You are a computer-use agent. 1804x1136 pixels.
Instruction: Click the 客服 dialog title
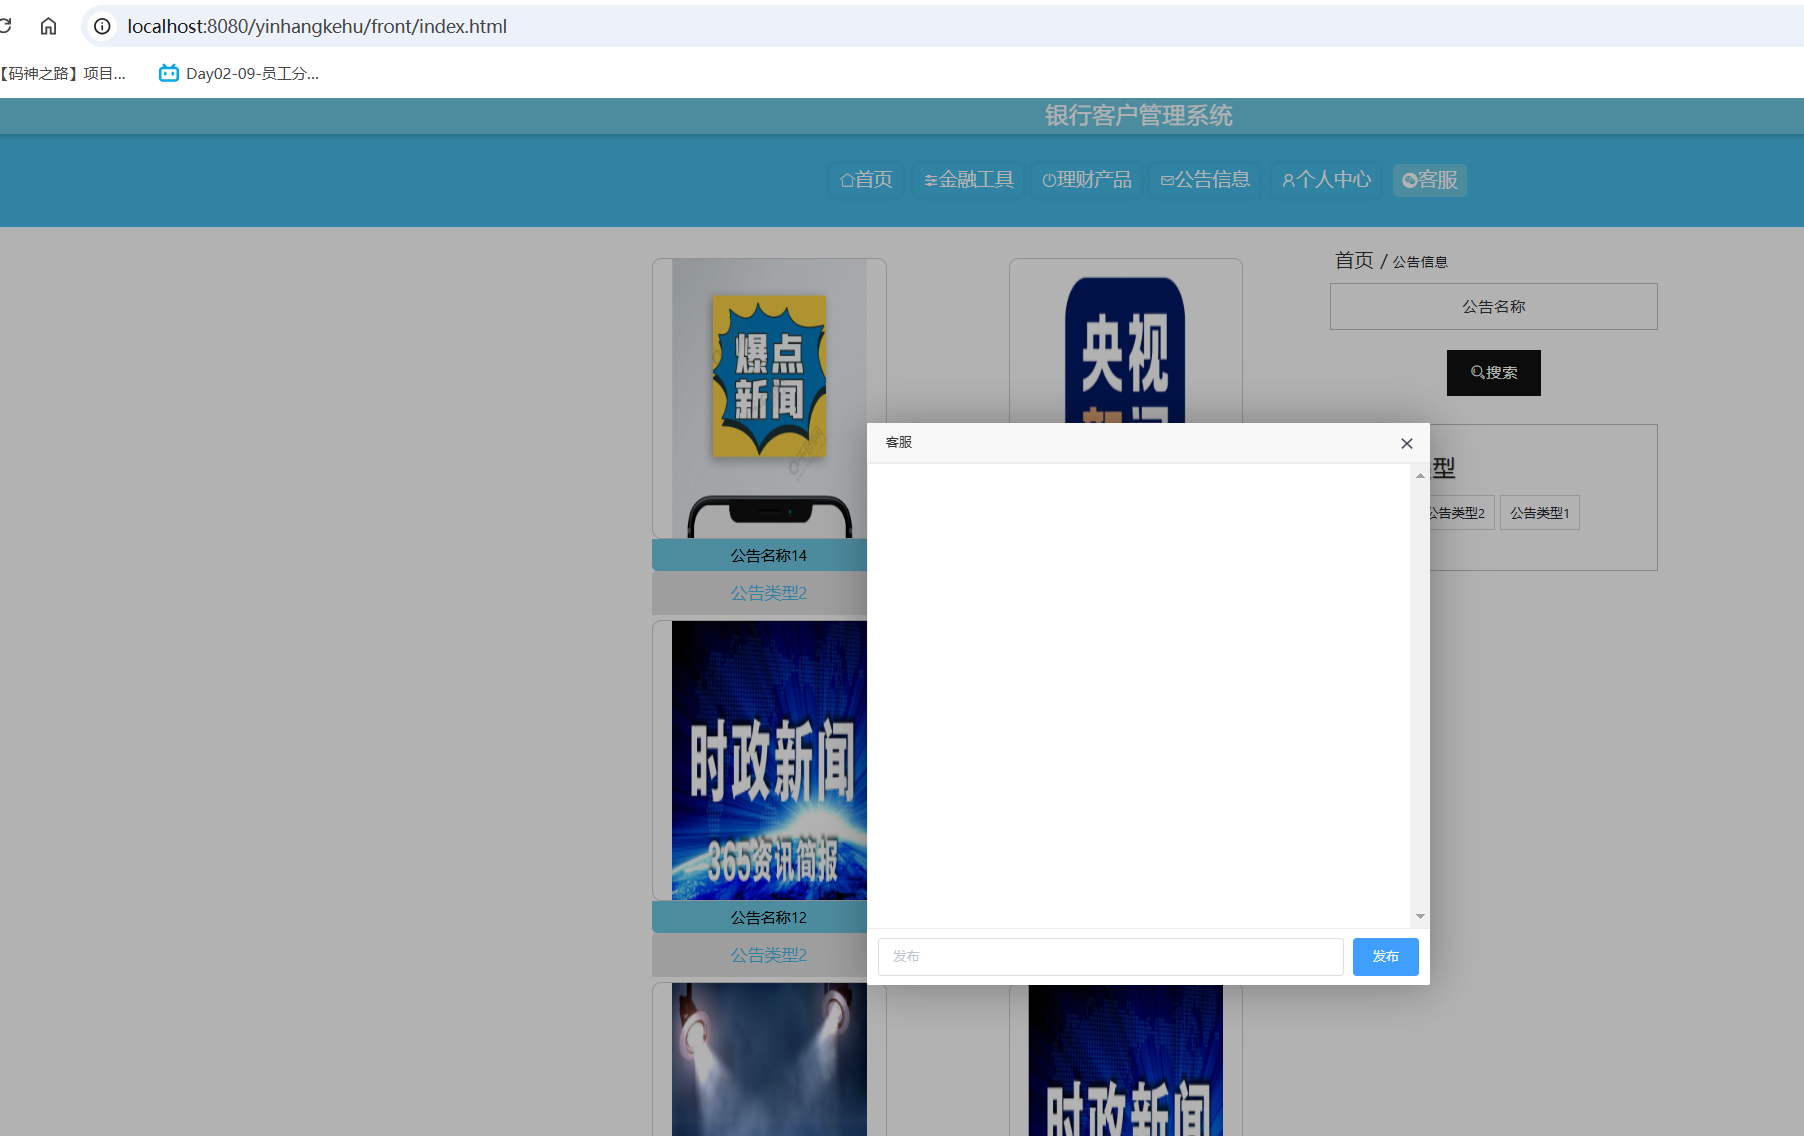[x=899, y=442]
